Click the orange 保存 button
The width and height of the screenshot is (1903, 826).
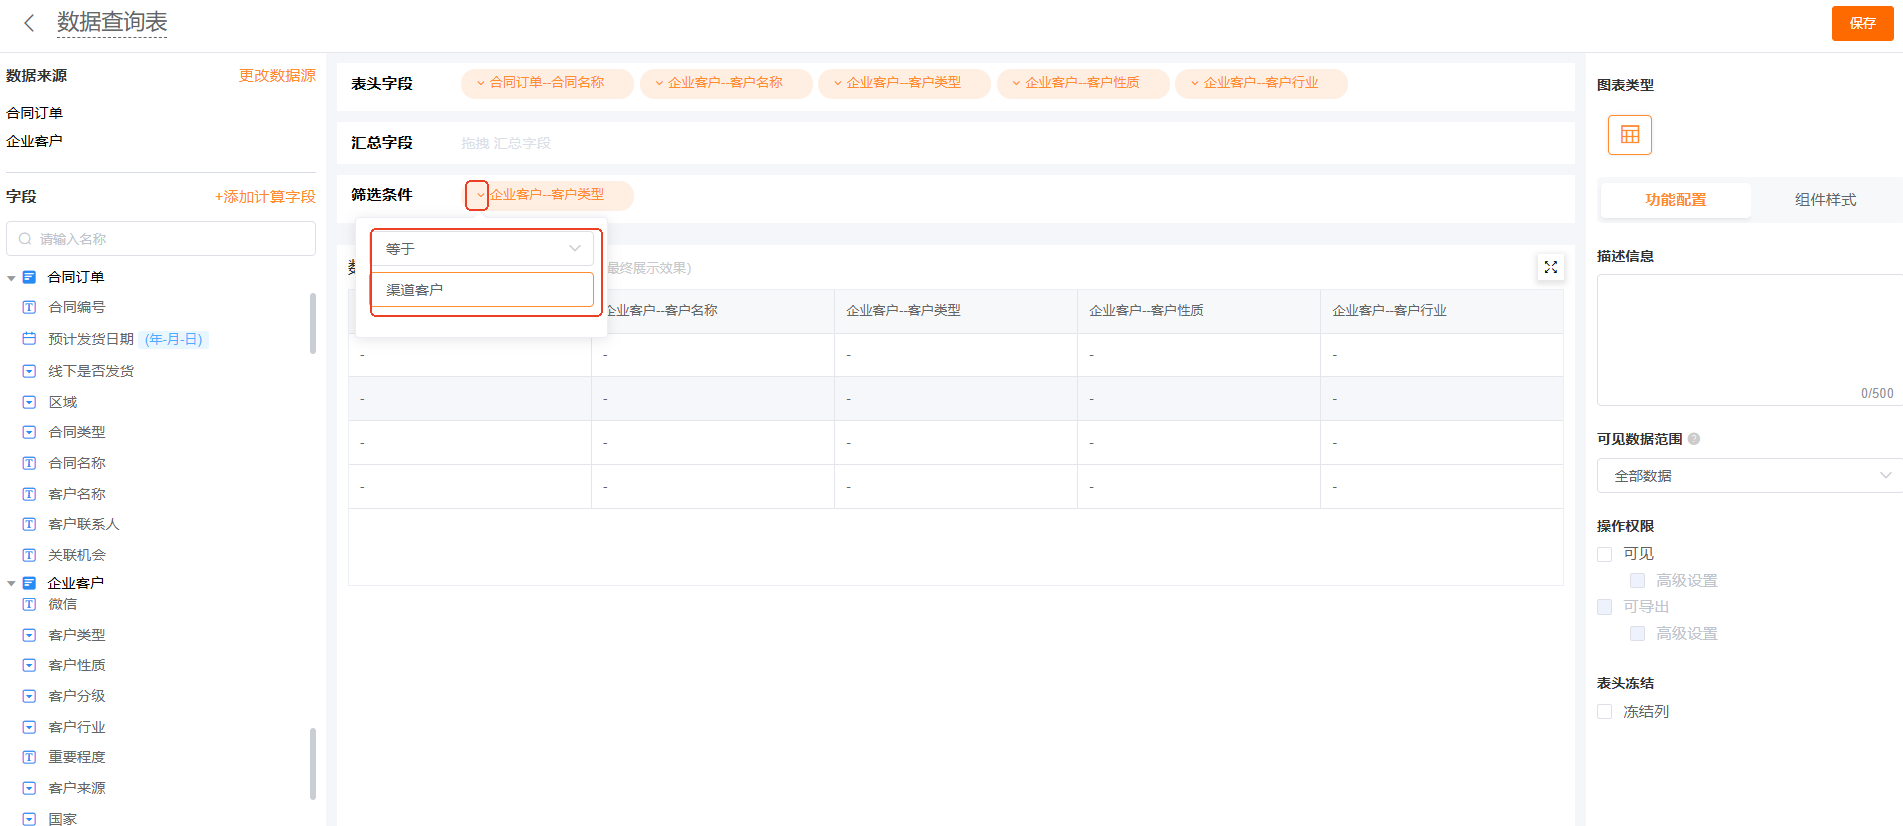click(x=1861, y=23)
